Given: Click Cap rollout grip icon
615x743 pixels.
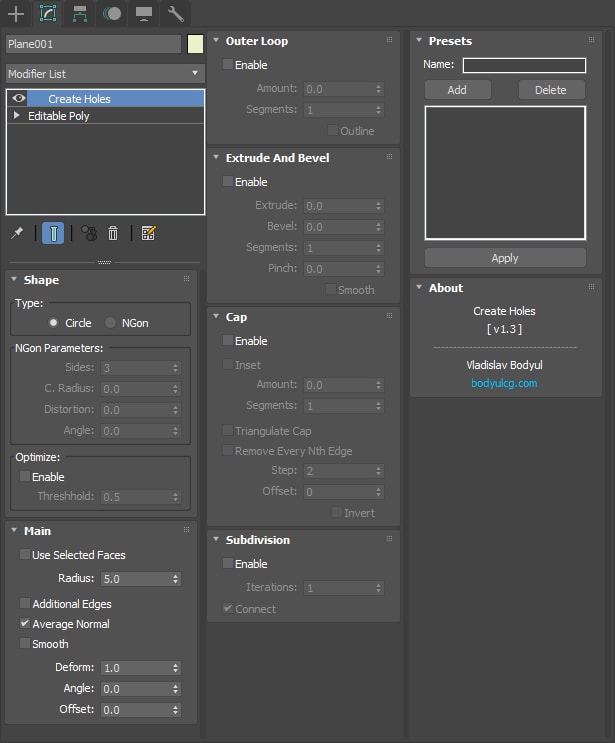Looking at the screenshot, I should [389, 316].
